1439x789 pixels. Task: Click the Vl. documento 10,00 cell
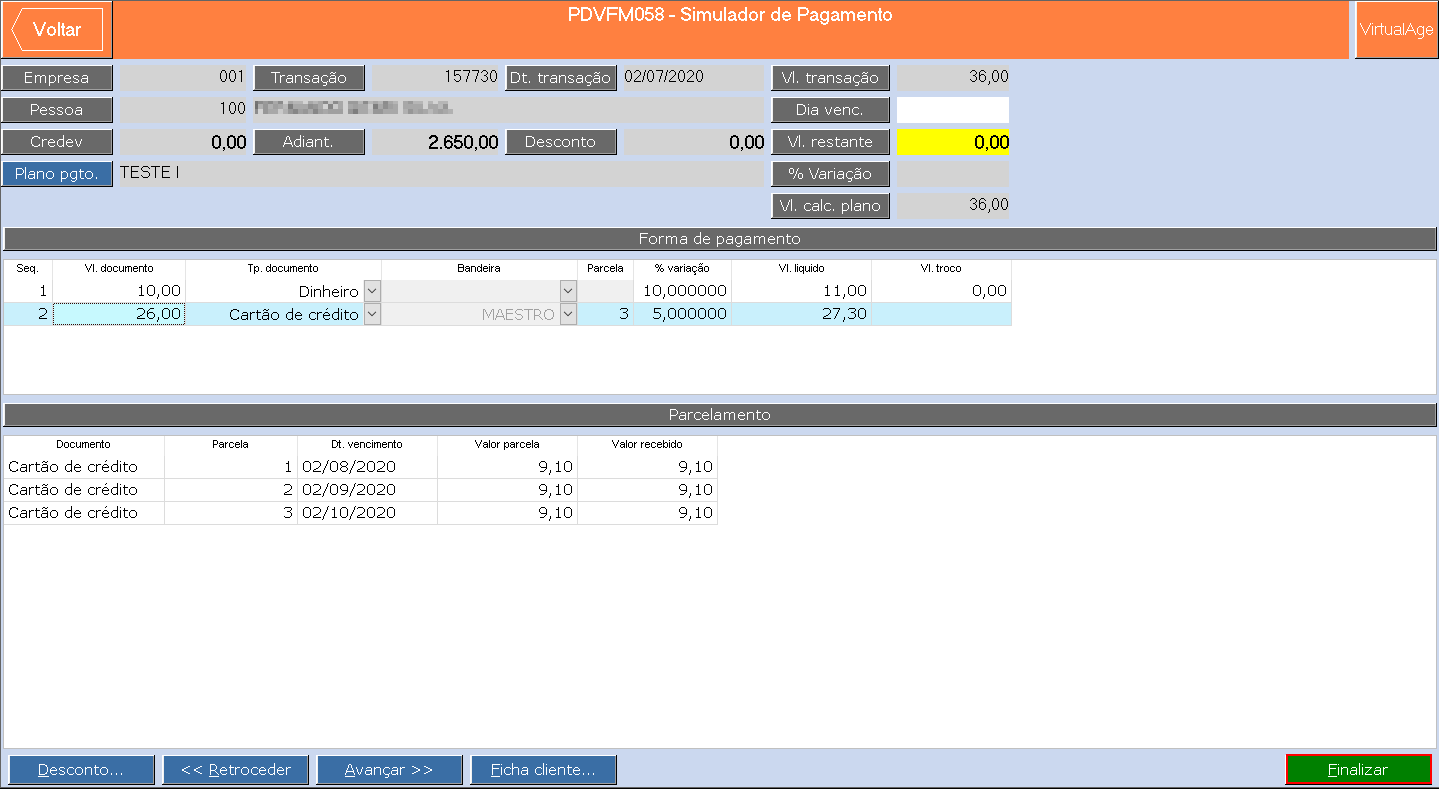[119, 291]
